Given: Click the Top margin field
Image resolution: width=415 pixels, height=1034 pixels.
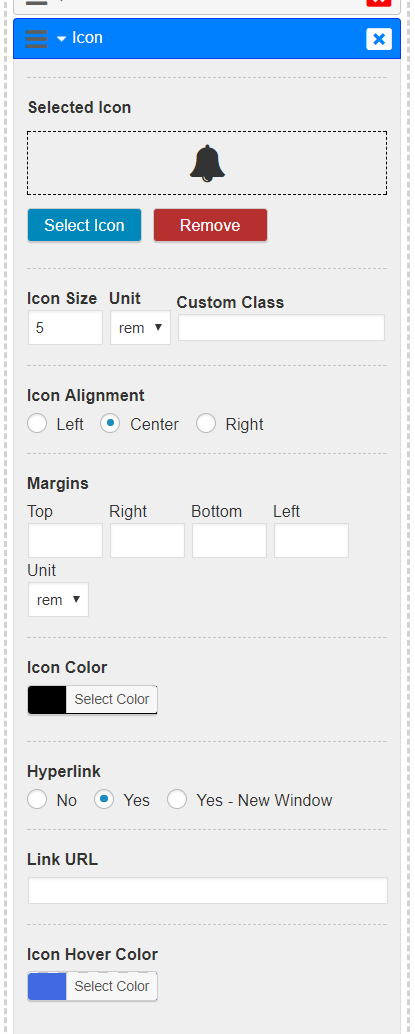Looking at the screenshot, I should [65, 541].
